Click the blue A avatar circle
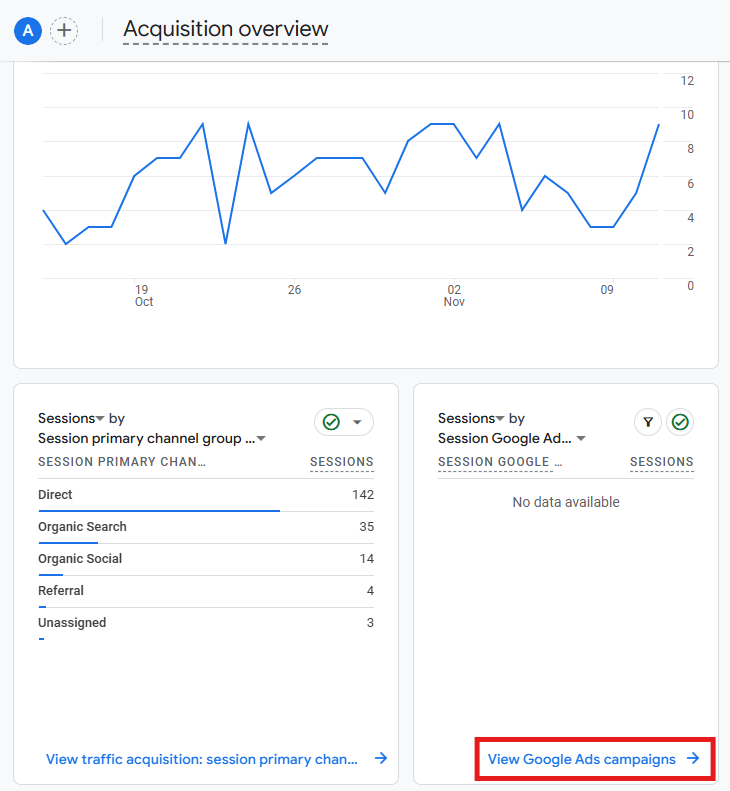The height and width of the screenshot is (791, 730). tap(28, 31)
